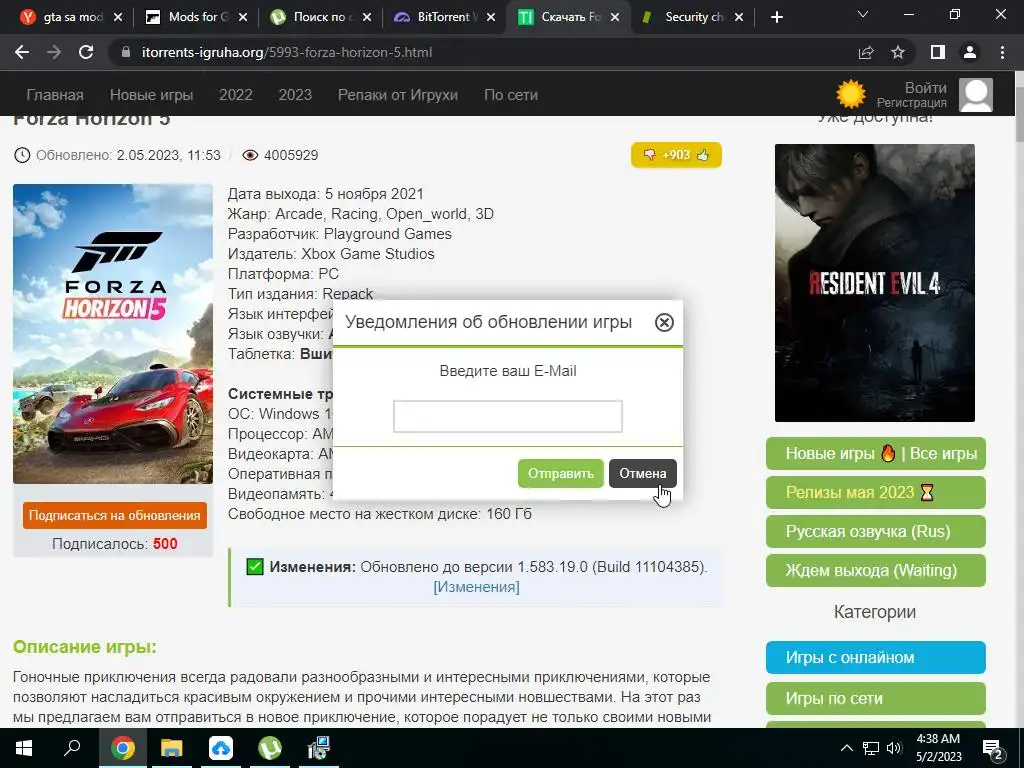Toggle the sun theme icon
1024x768 pixels.
pos(851,95)
